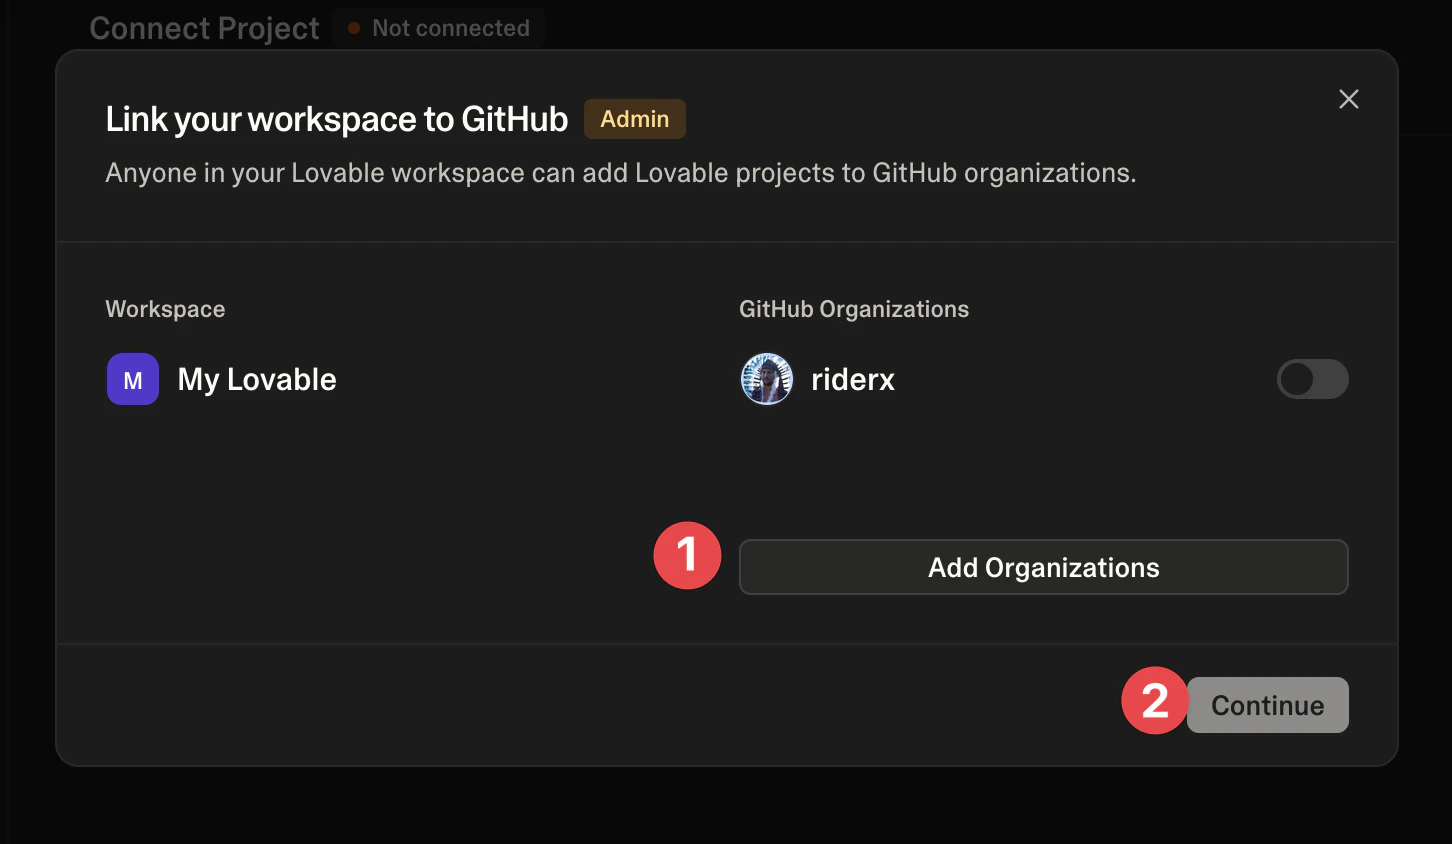Click the Not connected status indicator dot
This screenshot has width=1452, height=844.
click(352, 28)
